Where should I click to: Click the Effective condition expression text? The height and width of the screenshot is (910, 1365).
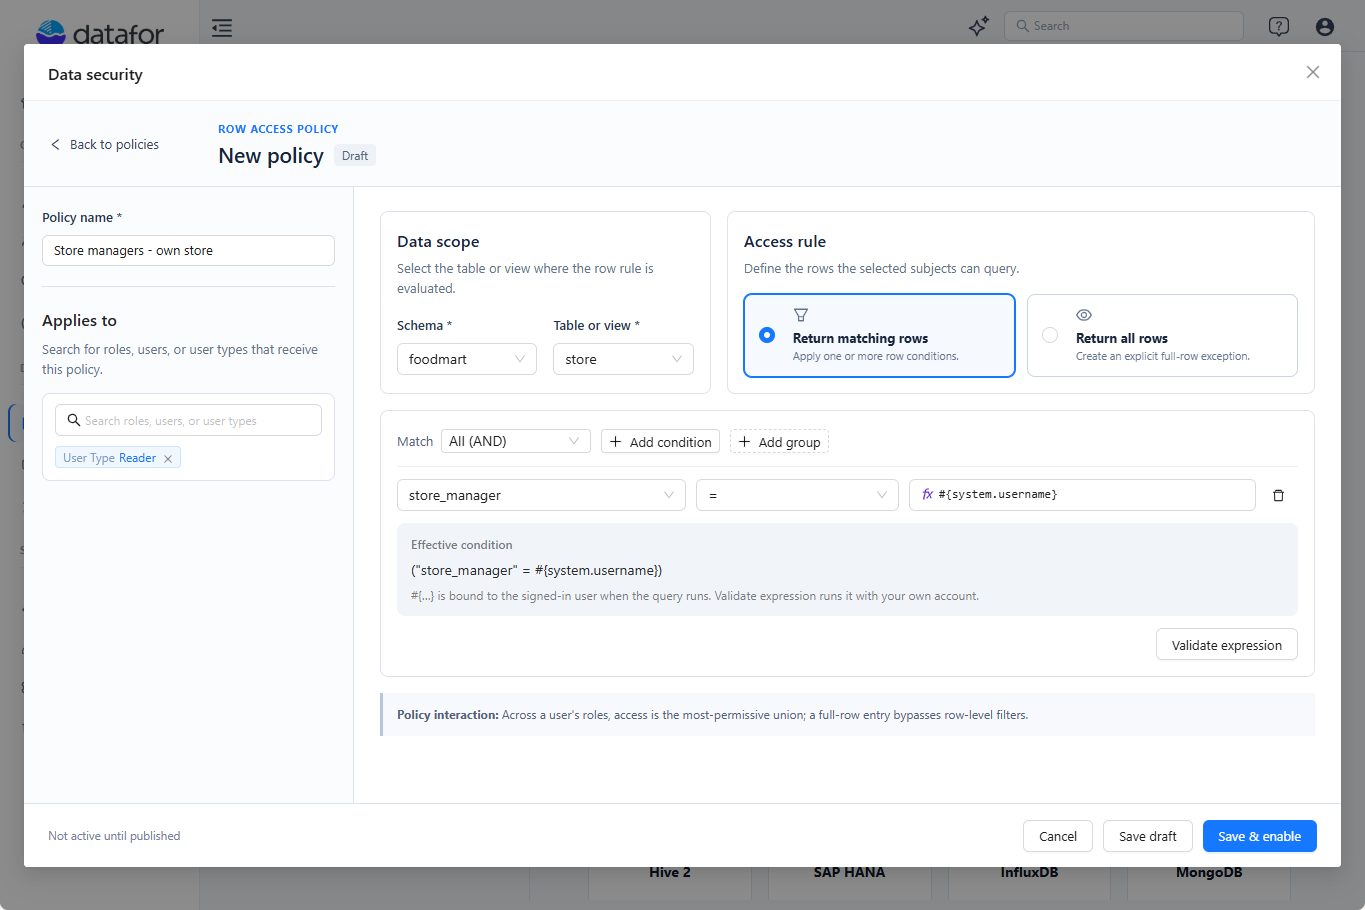pos(536,570)
